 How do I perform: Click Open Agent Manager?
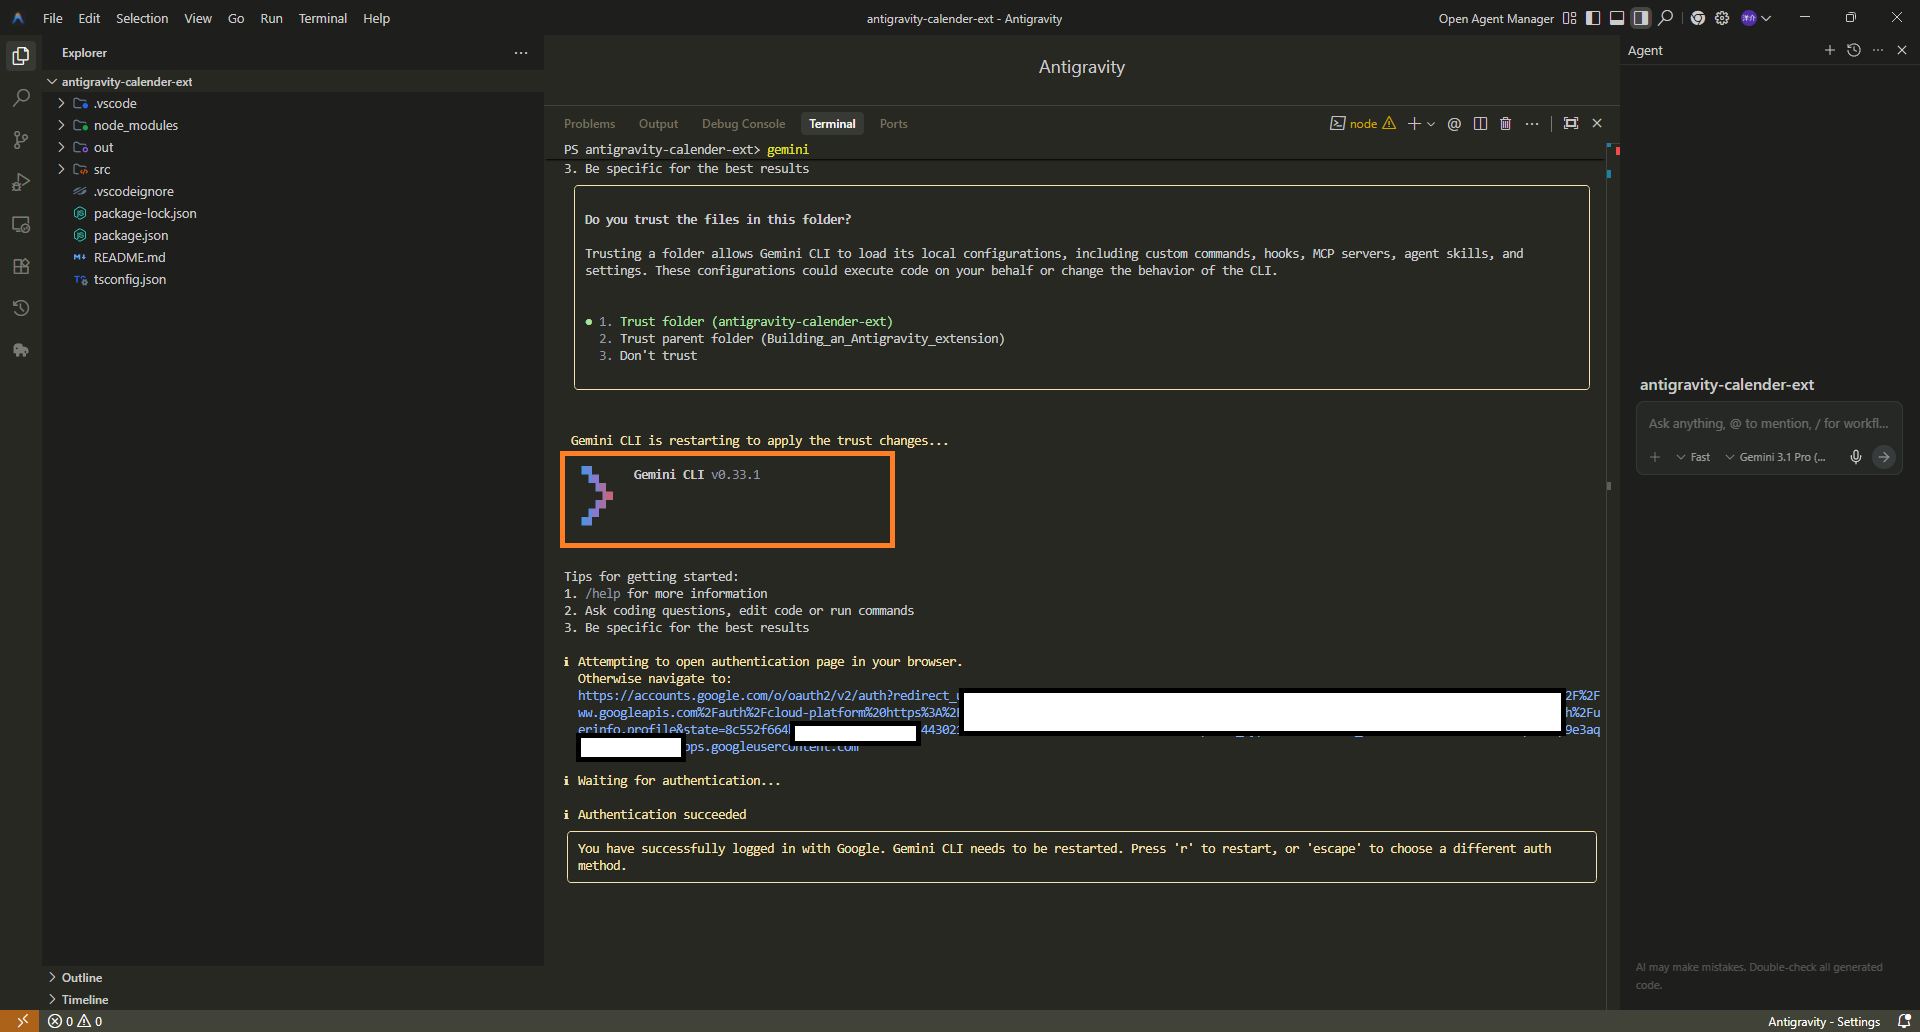(1495, 18)
